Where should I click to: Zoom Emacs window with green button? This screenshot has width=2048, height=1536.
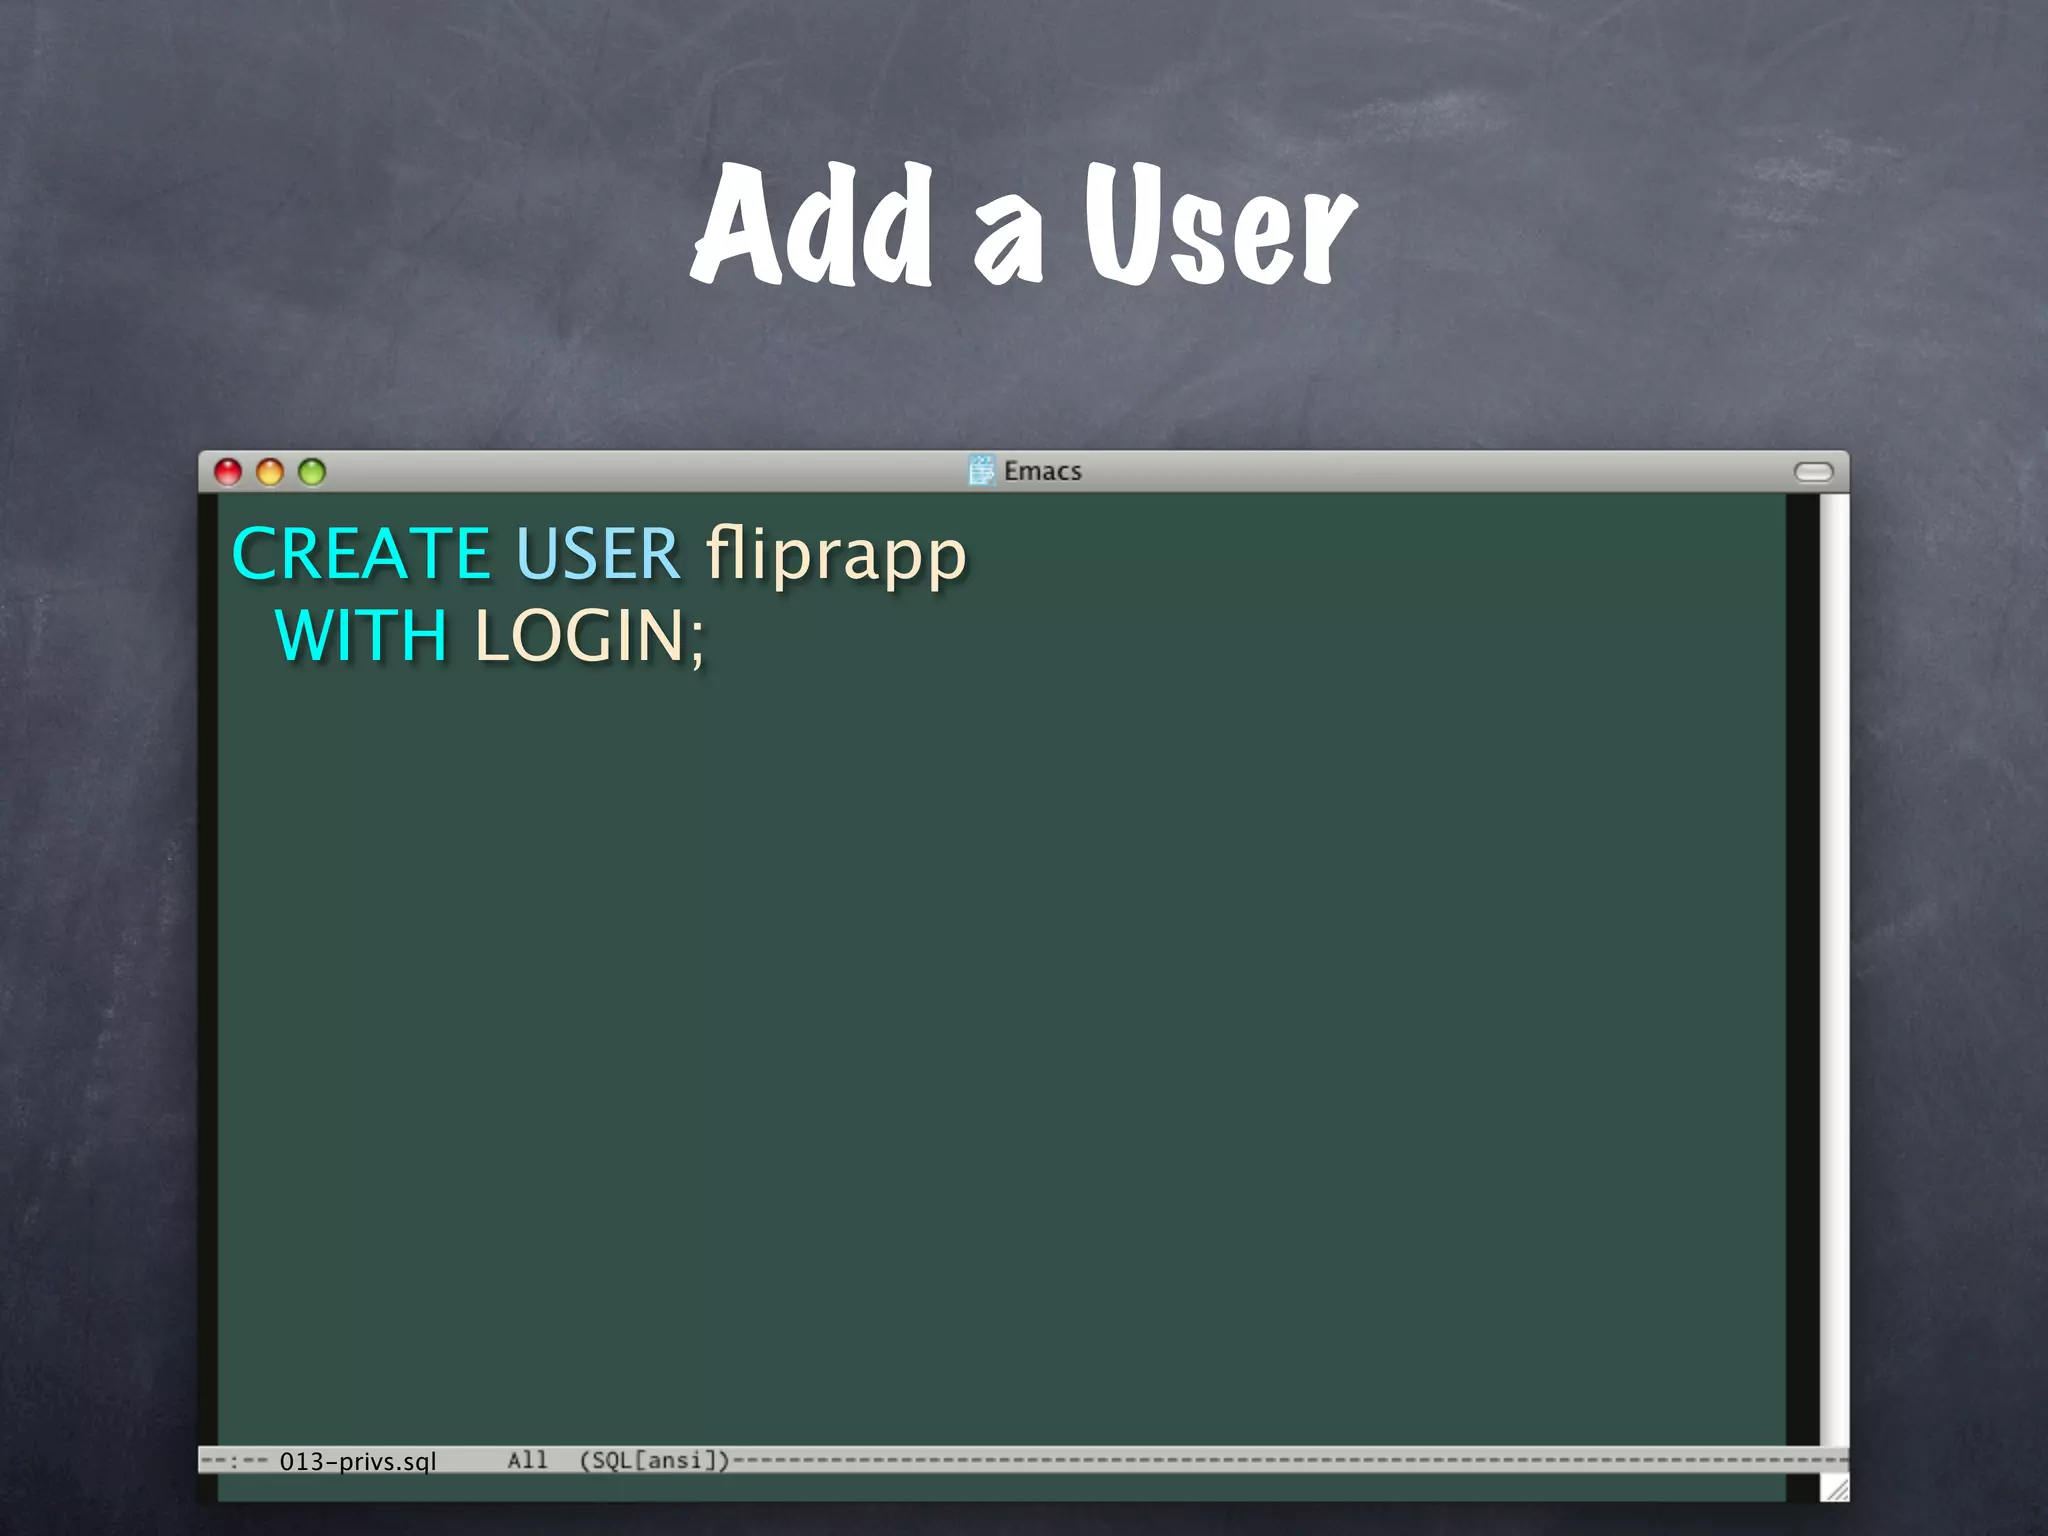tap(312, 472)
